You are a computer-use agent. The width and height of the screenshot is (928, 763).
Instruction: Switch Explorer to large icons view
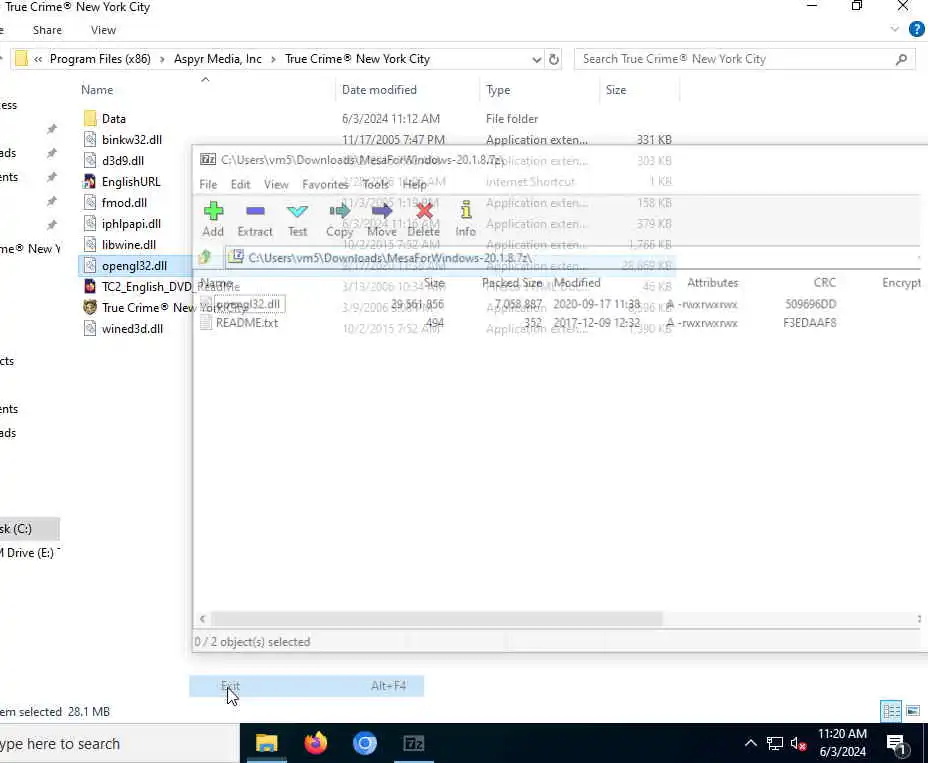click(x=913, y=710)
